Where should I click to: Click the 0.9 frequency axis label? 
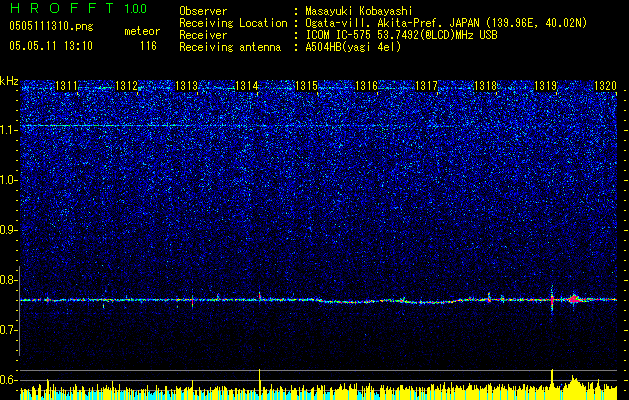tap(9, 230)
